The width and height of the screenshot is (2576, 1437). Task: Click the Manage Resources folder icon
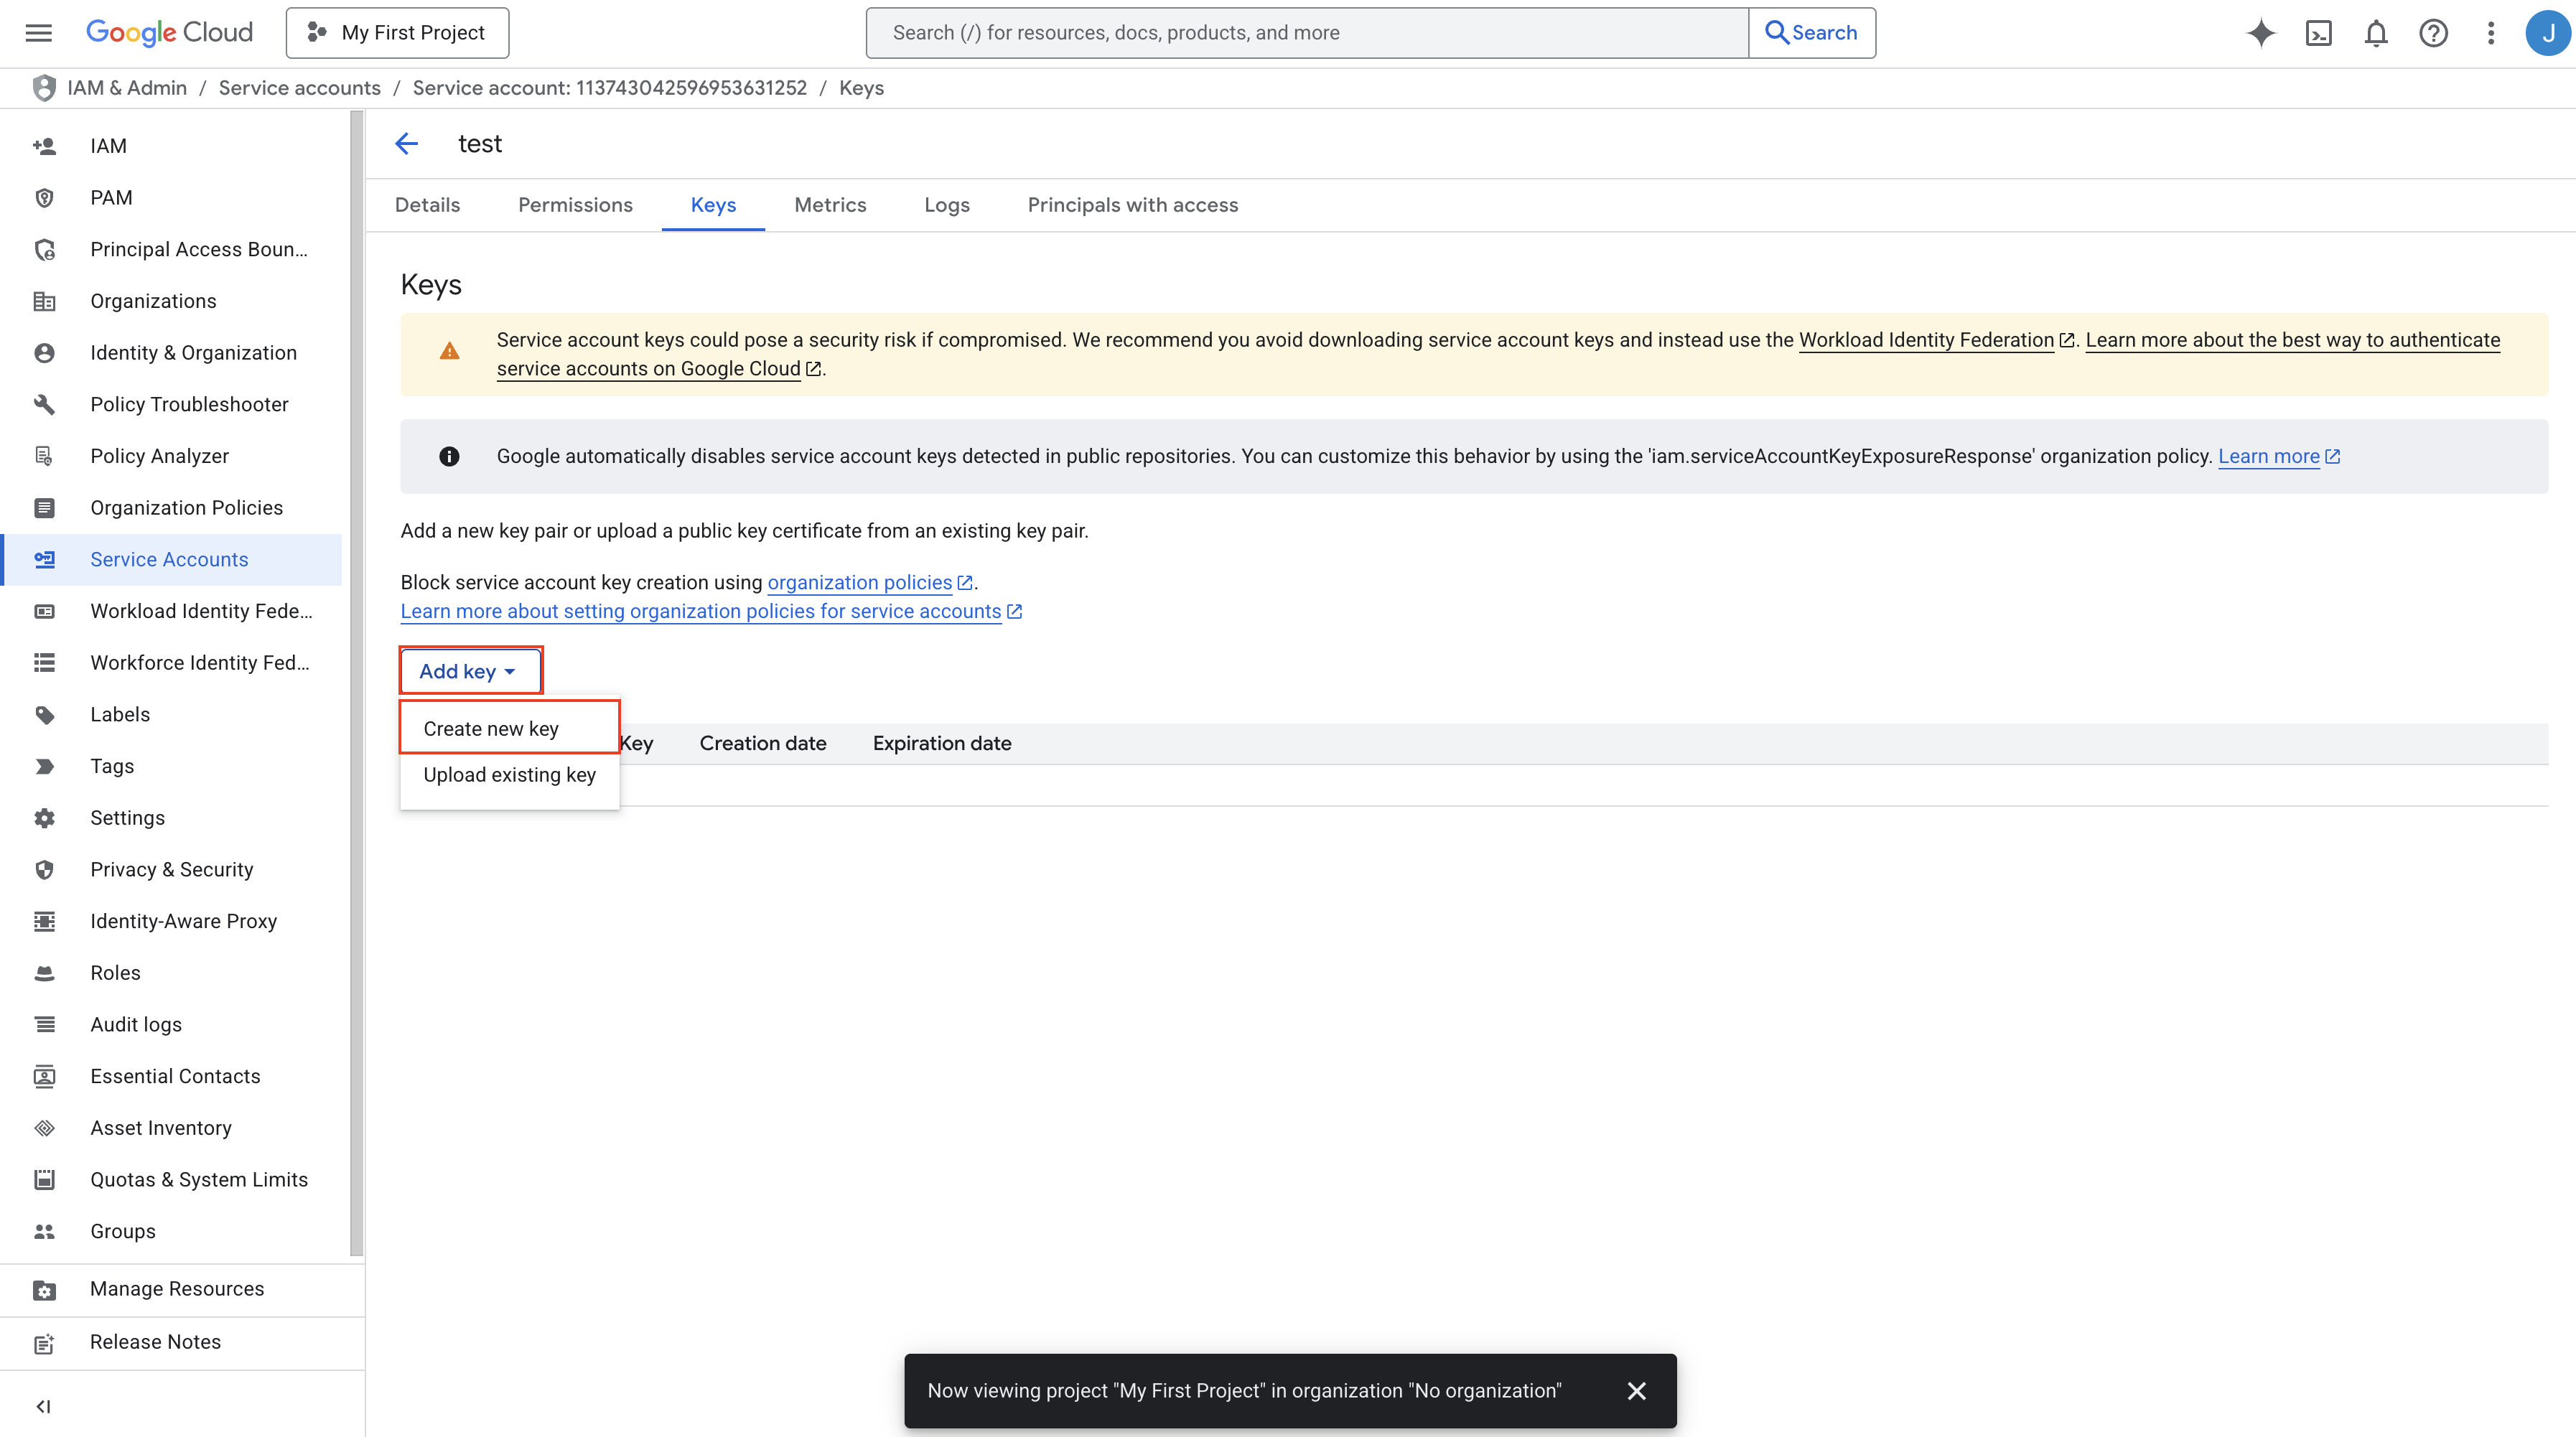coord(44,1290)
